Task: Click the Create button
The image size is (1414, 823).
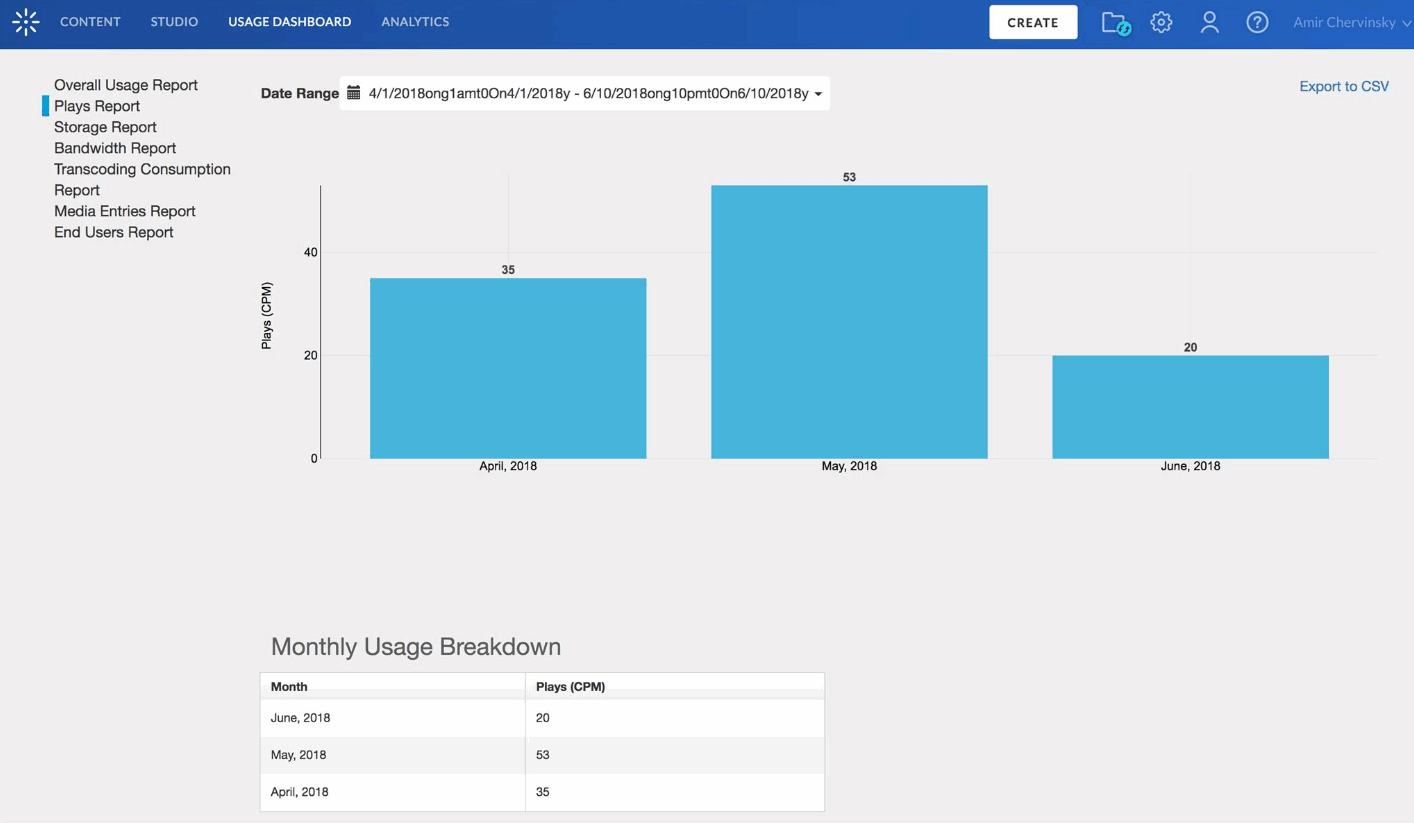Action: tap(1033, 22)
